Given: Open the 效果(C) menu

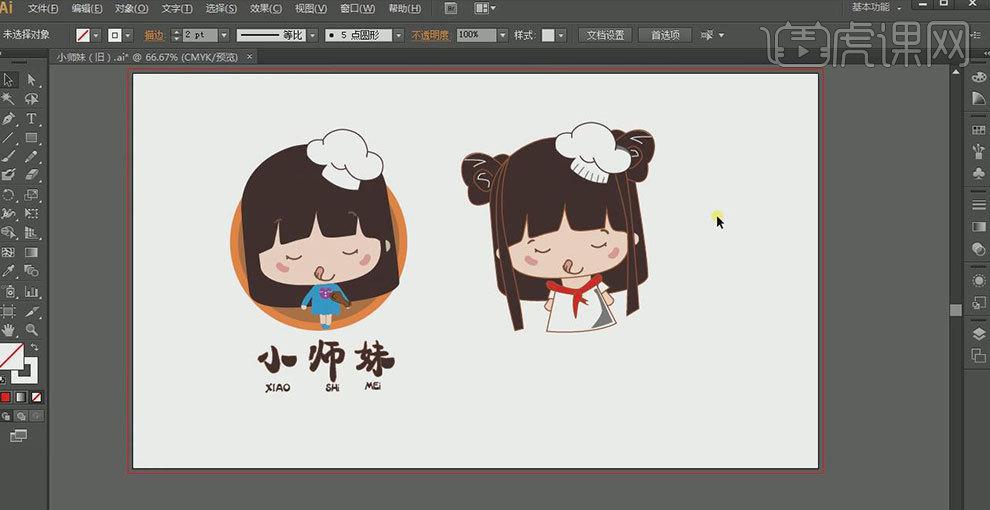Looking at the screenshot, I should 266,9.
